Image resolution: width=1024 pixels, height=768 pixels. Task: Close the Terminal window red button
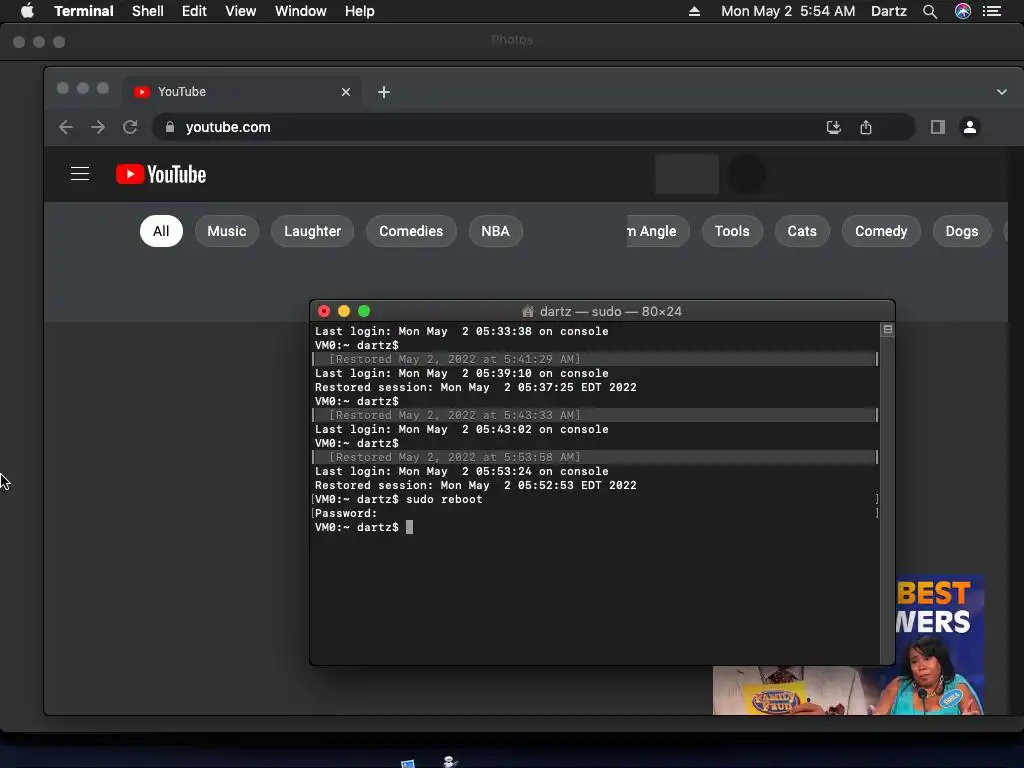[324, 312]
